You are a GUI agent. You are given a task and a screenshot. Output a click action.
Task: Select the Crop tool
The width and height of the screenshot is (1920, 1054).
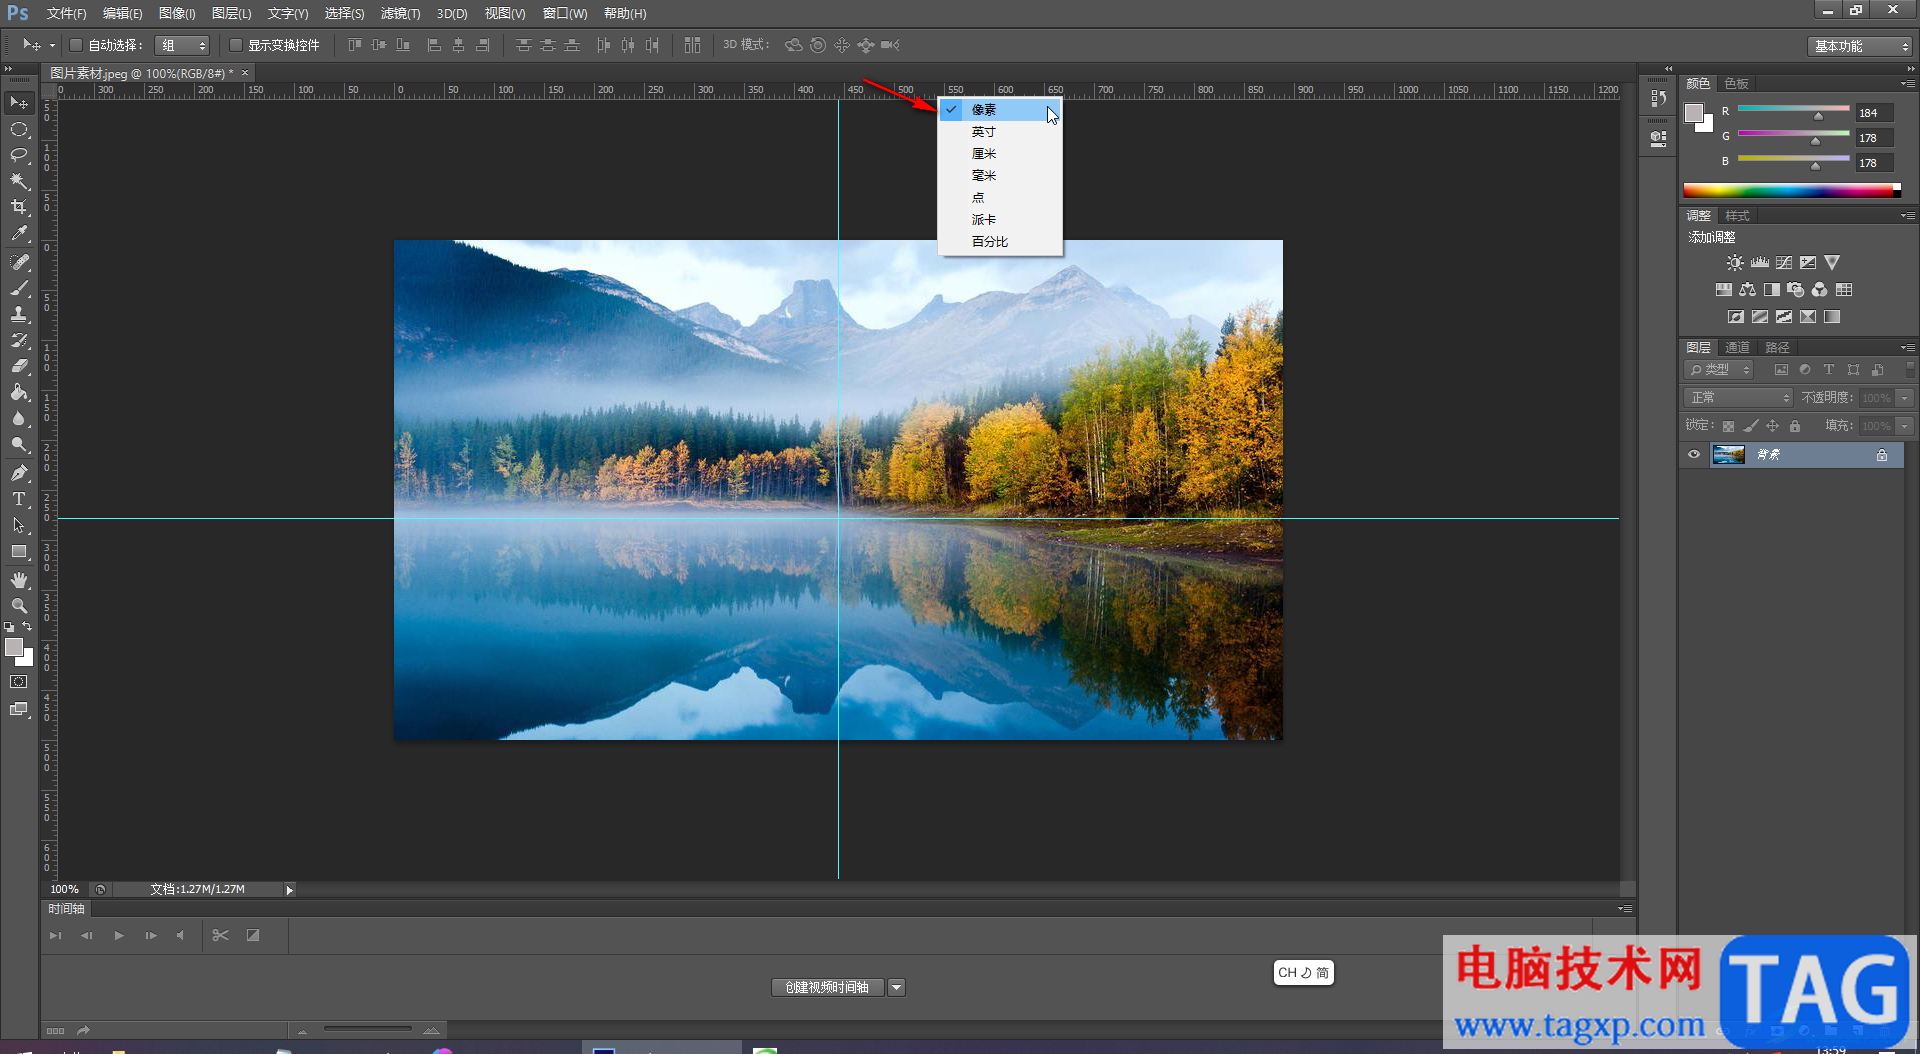(x=19, y=207)
